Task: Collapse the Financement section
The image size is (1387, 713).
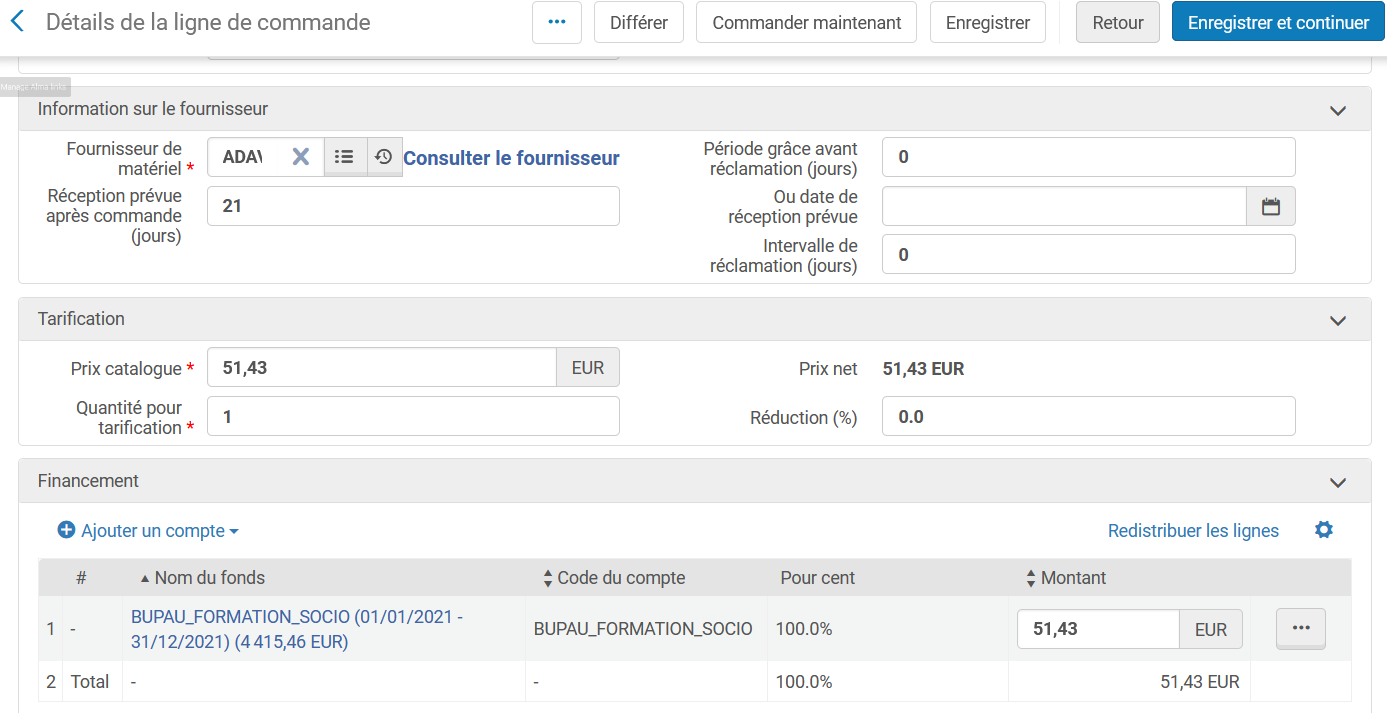Action: coord(1338,482)
